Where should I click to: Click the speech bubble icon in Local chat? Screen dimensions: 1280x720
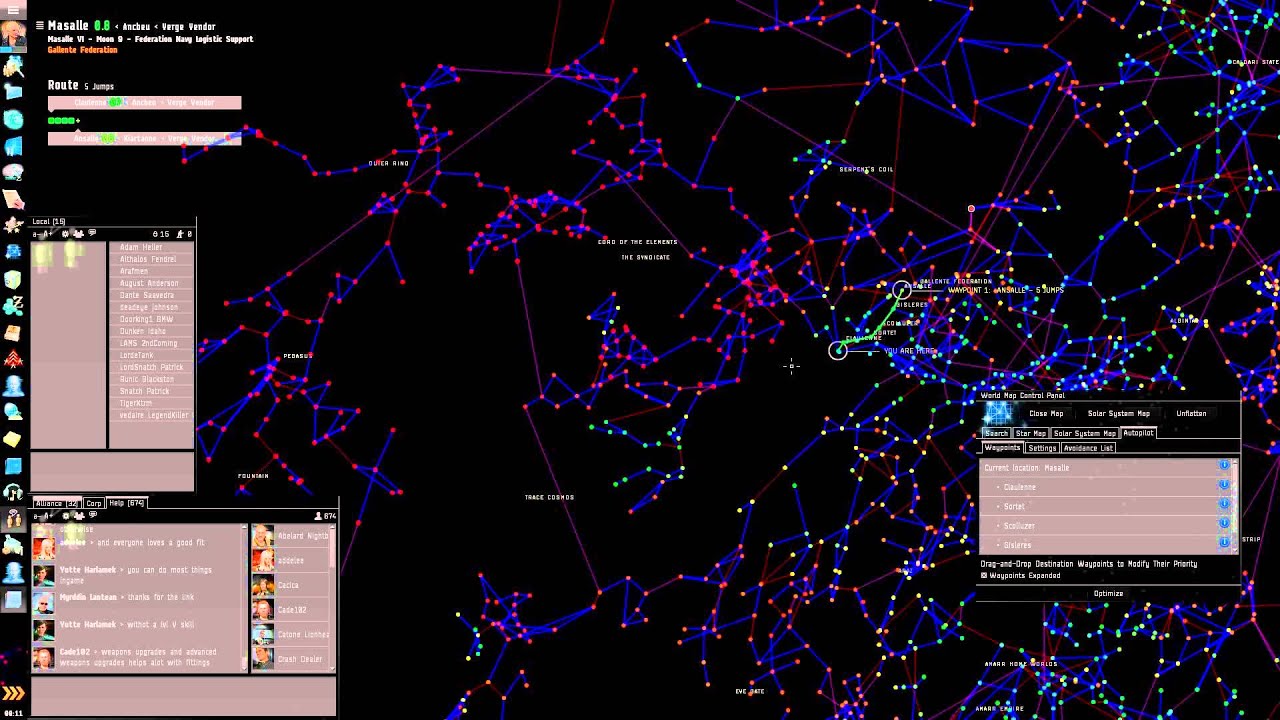(92, 234)
